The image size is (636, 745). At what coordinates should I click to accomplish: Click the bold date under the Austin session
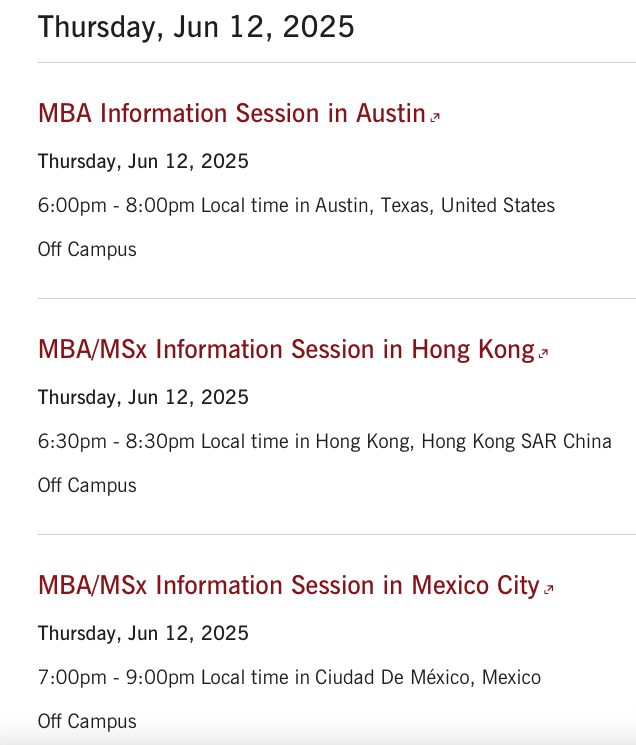[143, 162]
